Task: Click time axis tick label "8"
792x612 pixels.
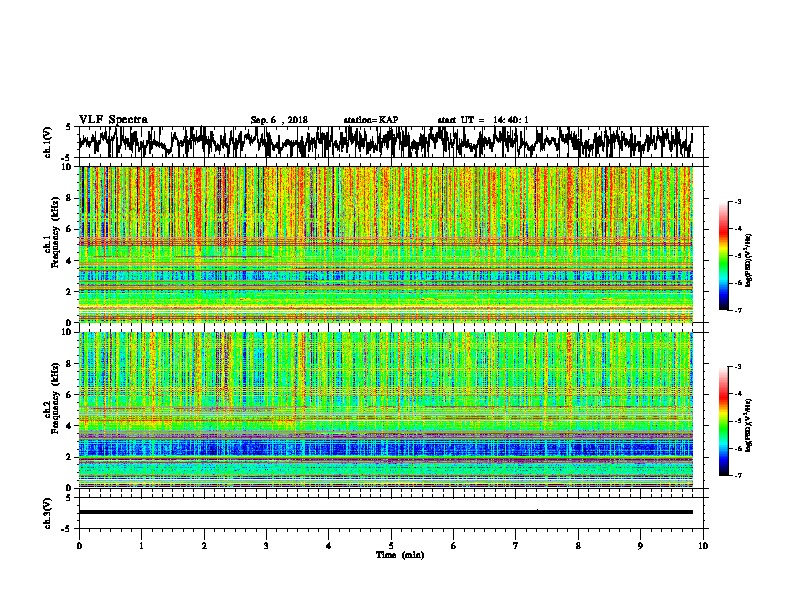Action: [578, 546]
